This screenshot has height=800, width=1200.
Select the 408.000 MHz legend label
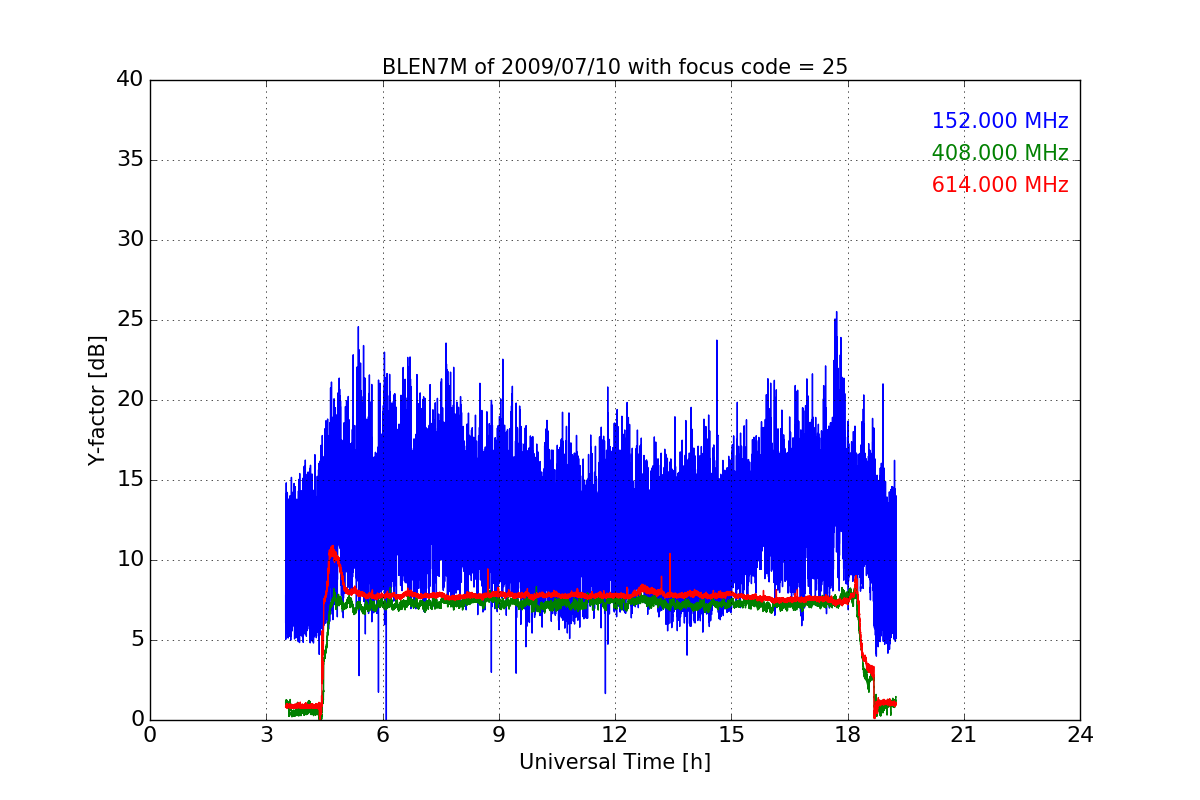pyautogui.click(x=1000, y=153)
